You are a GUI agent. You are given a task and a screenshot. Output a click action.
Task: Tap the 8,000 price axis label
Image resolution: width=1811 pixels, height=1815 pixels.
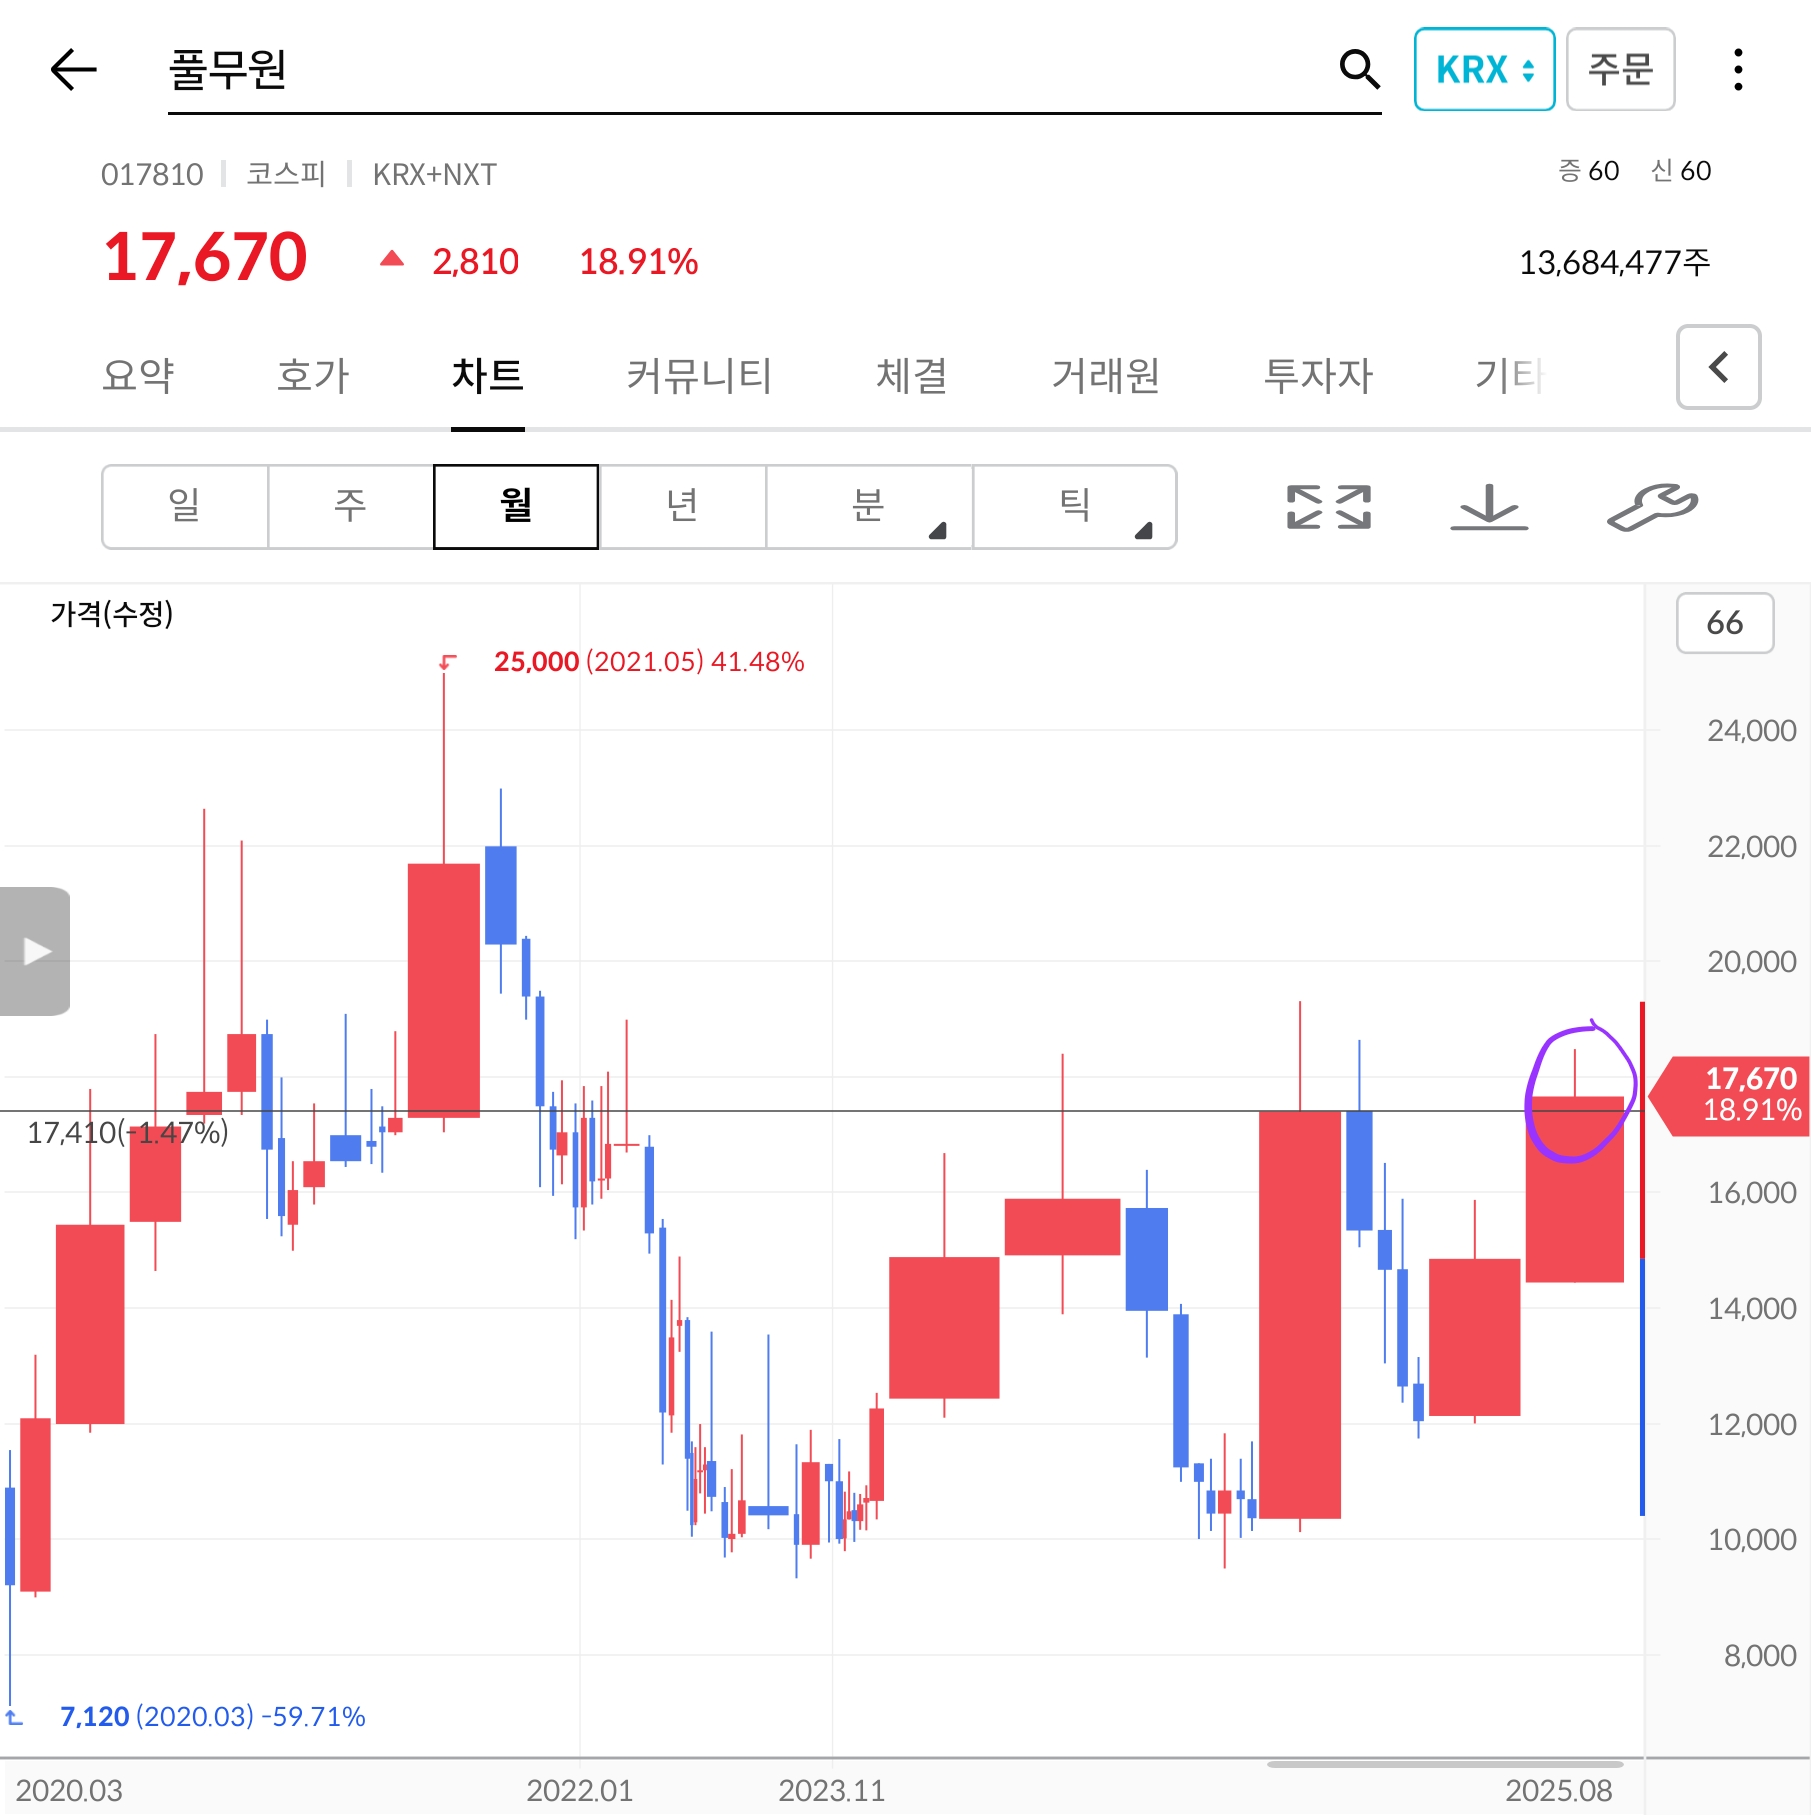1760,1656
